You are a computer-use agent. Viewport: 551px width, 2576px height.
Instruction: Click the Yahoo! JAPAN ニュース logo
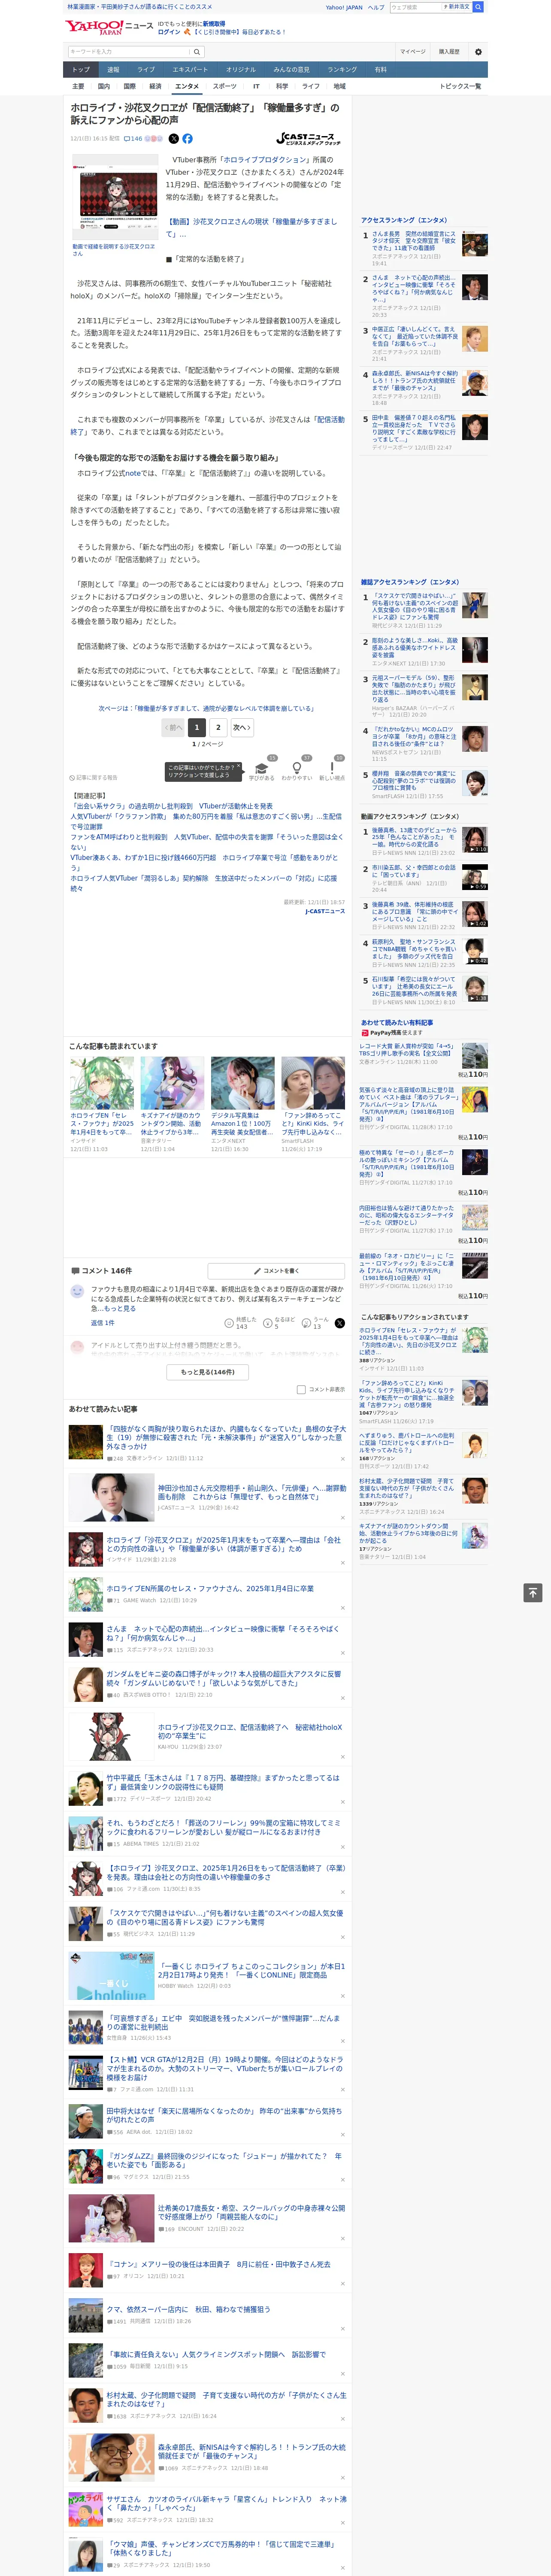tap(109, 26)
